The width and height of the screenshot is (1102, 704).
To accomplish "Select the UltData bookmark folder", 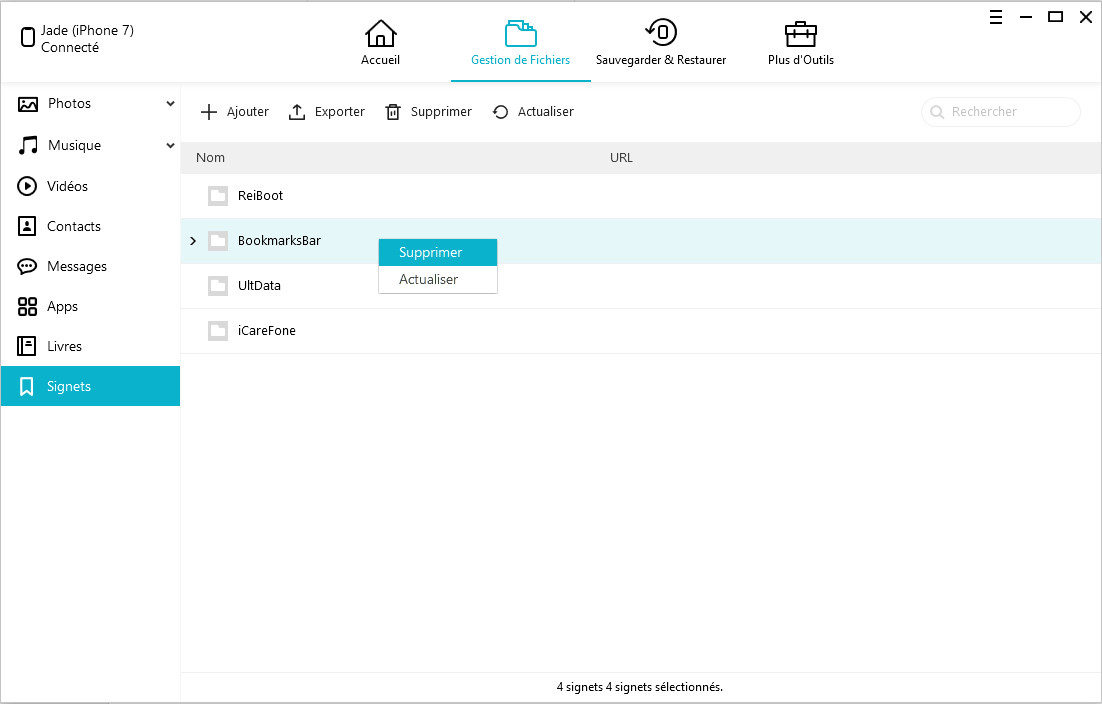I will point(641,286).
